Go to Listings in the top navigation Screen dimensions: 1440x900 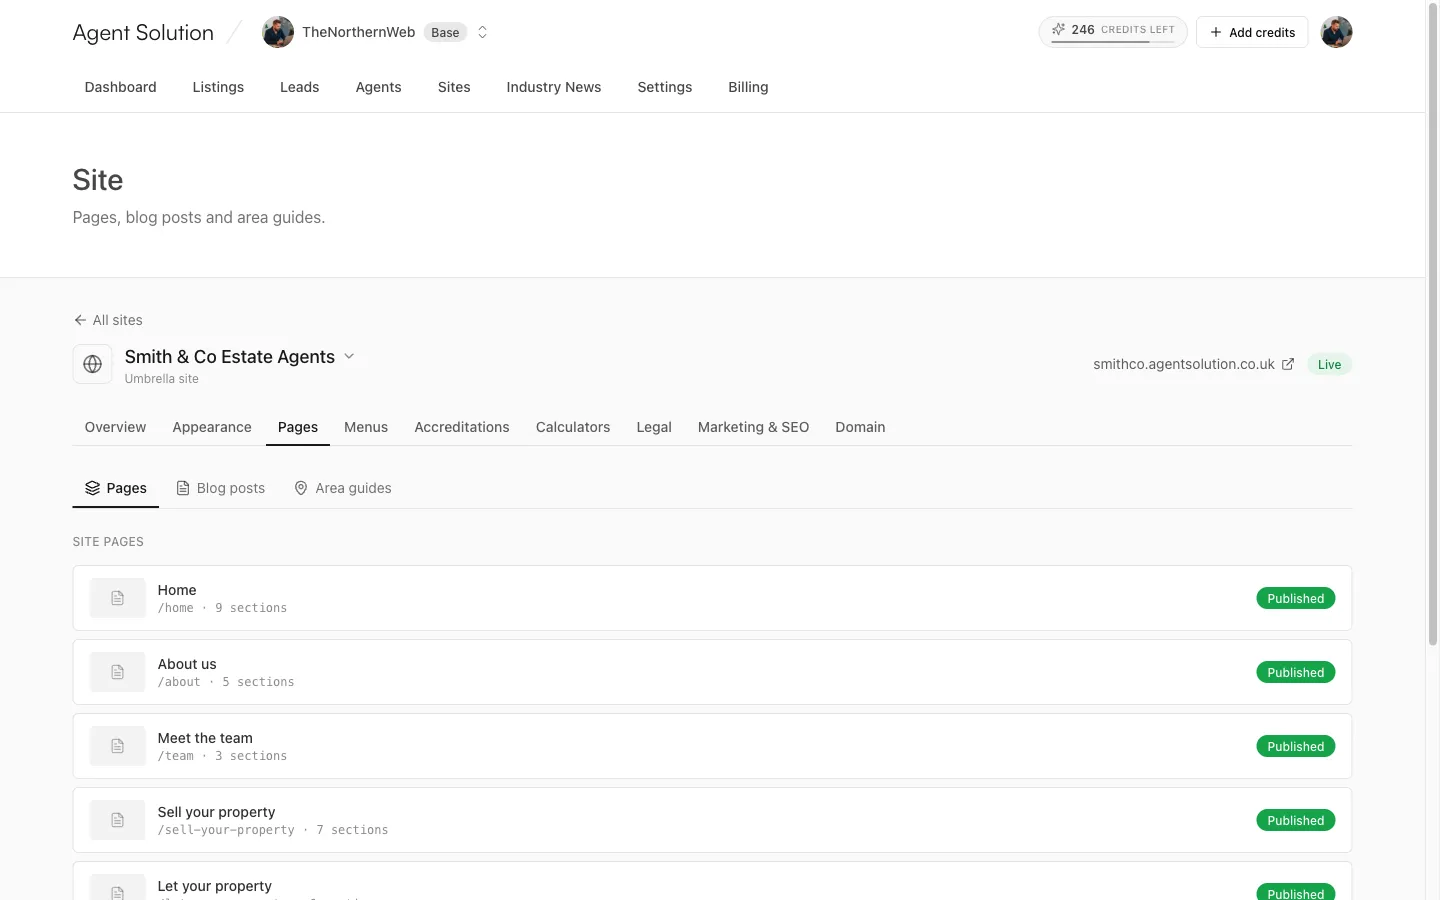pyautogui.click(x=218, y=87)
